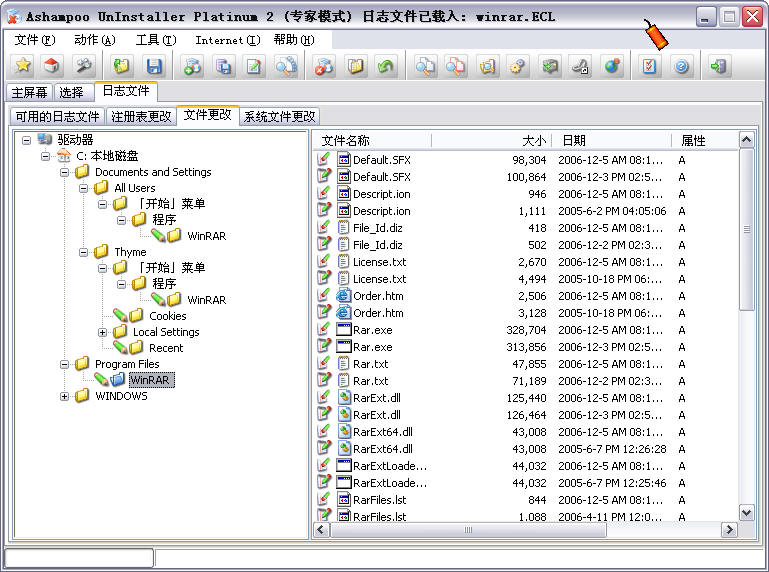This screenshot has width=769, height=572.
Task: Collapse the Documents and Settings node
Action: [x=64, y=172]
